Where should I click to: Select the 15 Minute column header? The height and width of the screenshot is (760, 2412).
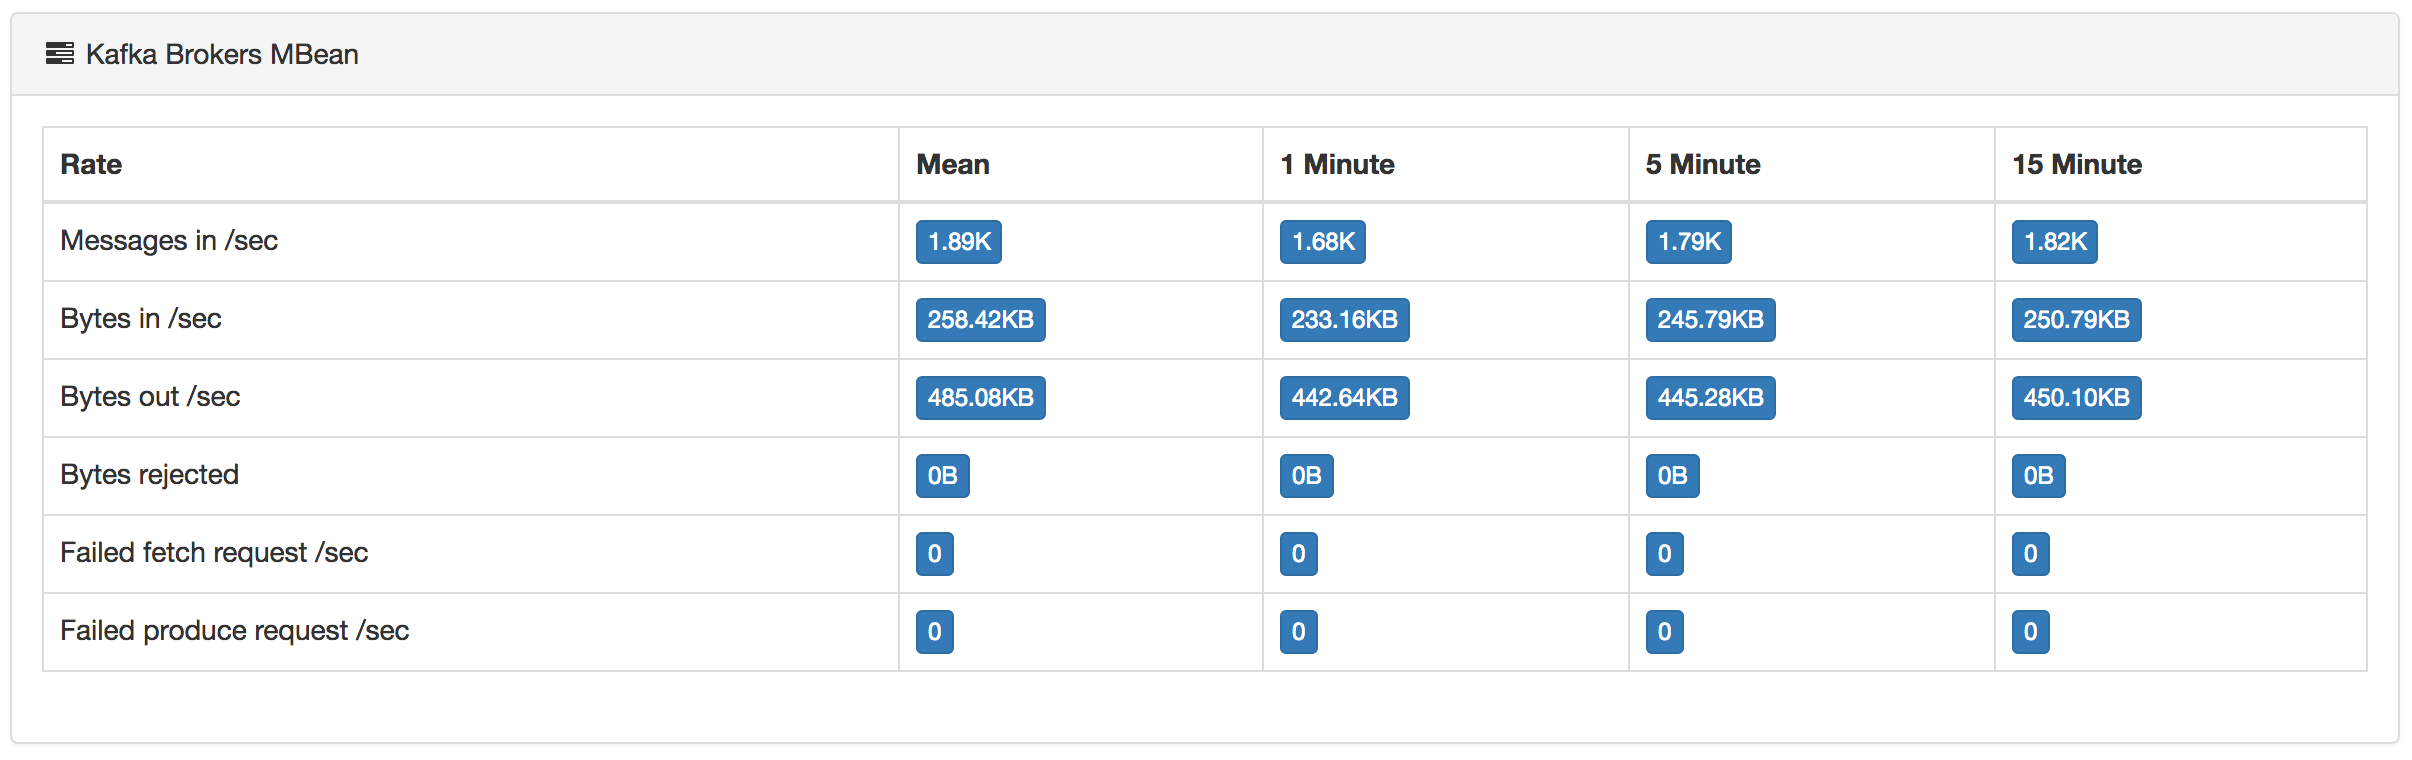coord(2077,164)
